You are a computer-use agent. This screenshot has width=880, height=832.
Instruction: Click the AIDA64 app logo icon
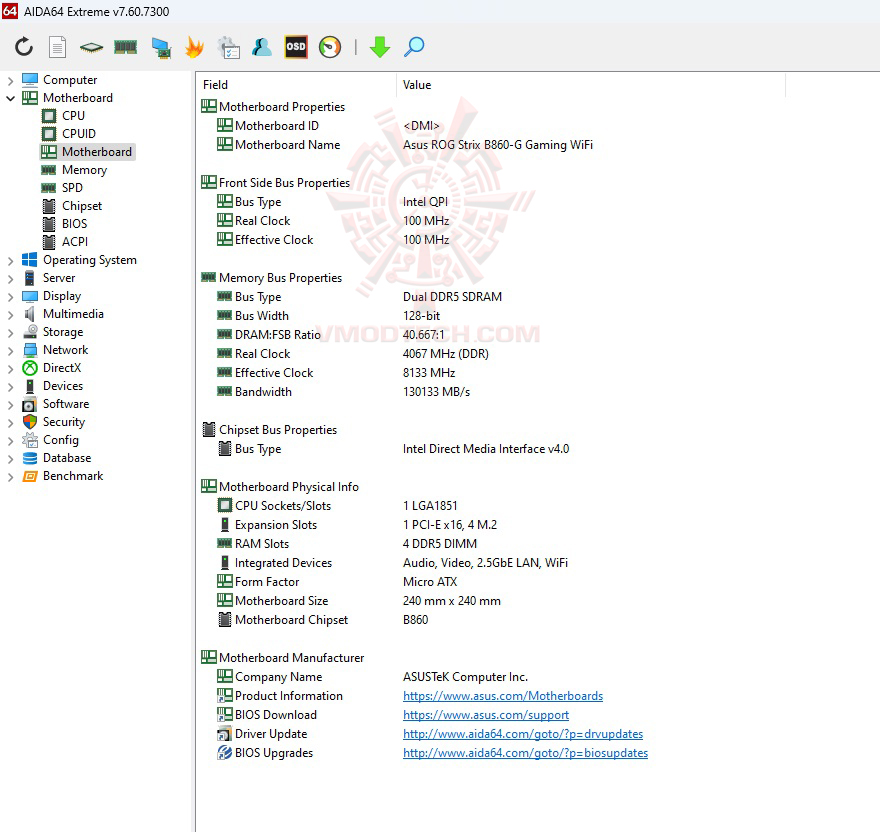[10, 11]
